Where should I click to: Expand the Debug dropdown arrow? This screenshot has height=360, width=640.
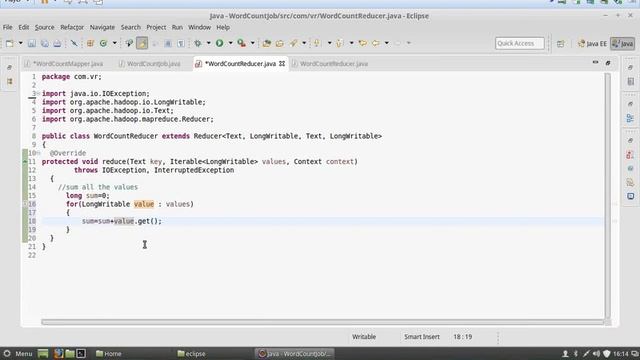(209, 43)
